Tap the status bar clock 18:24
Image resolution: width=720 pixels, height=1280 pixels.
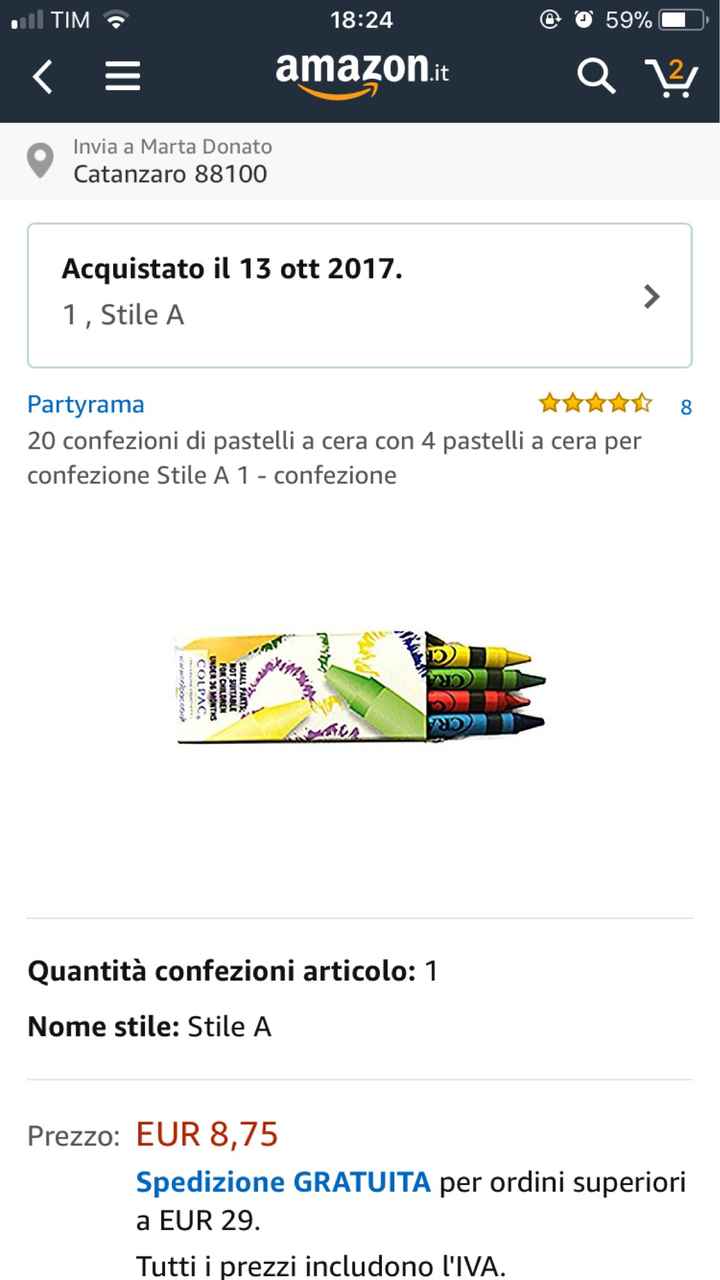click(x=361, y=20)
